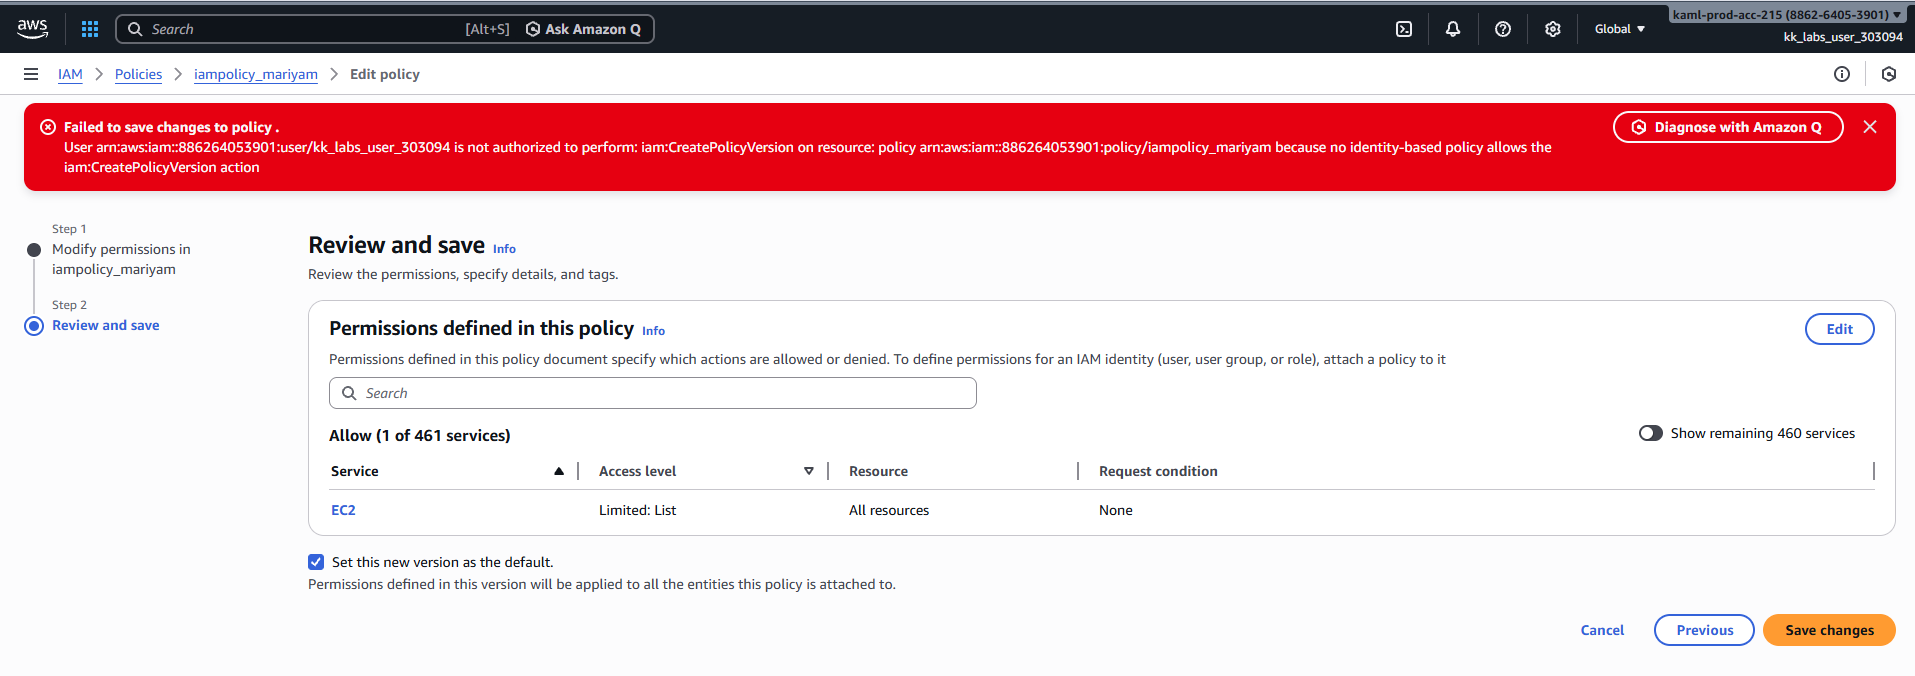The image size is (1915, 676).
Task: Navigate to IAM breadcrumb link
Action: [70, 74]
